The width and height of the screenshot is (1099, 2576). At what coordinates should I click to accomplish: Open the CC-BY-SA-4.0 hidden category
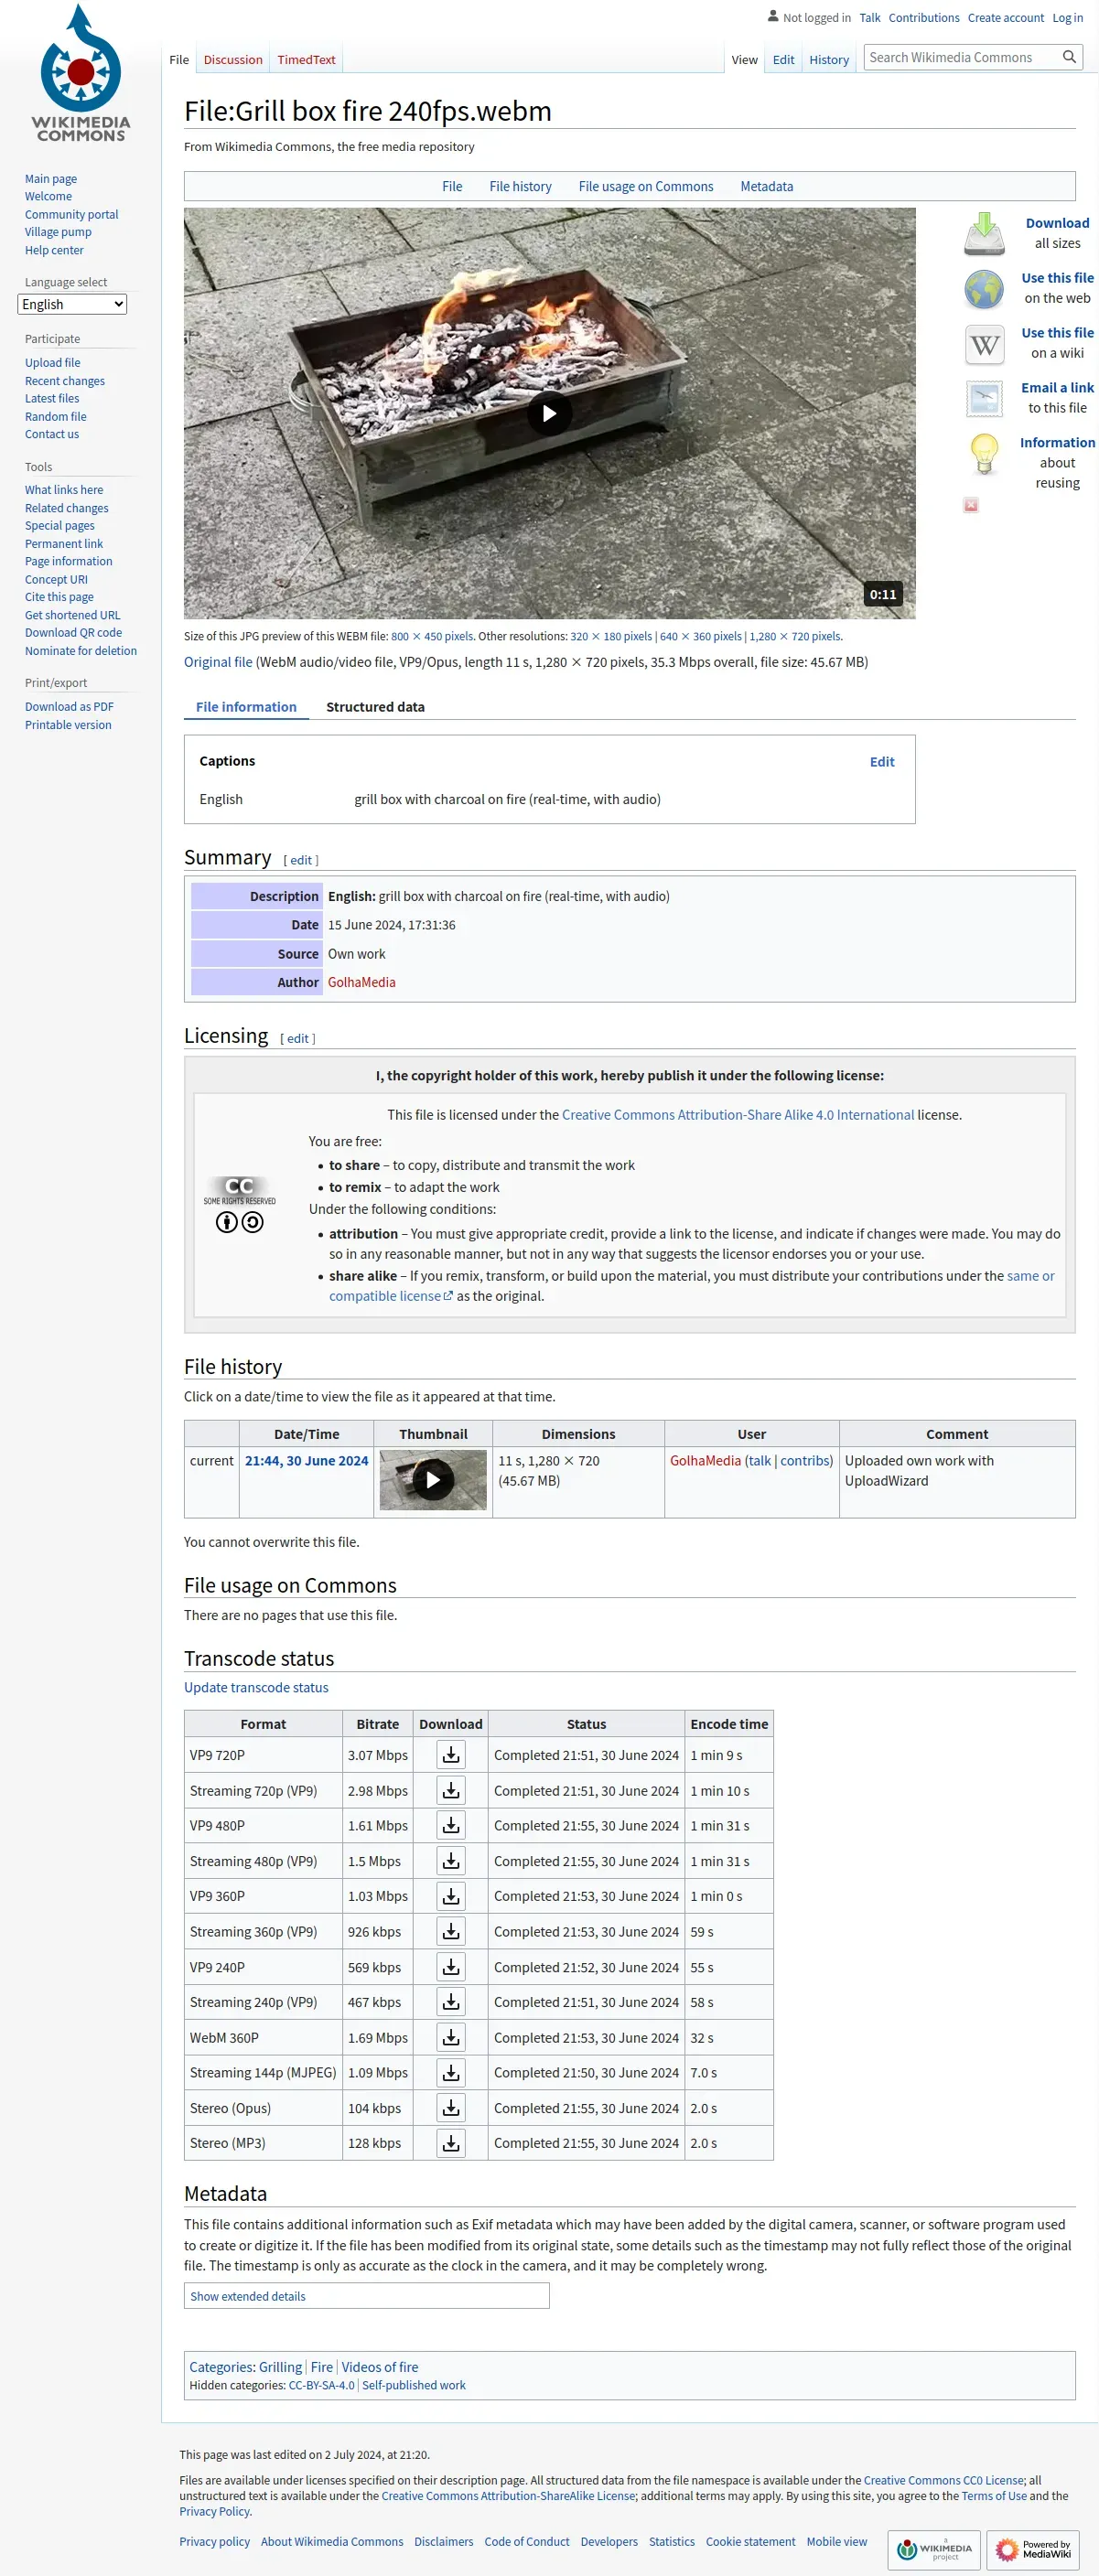[321, 2386]
